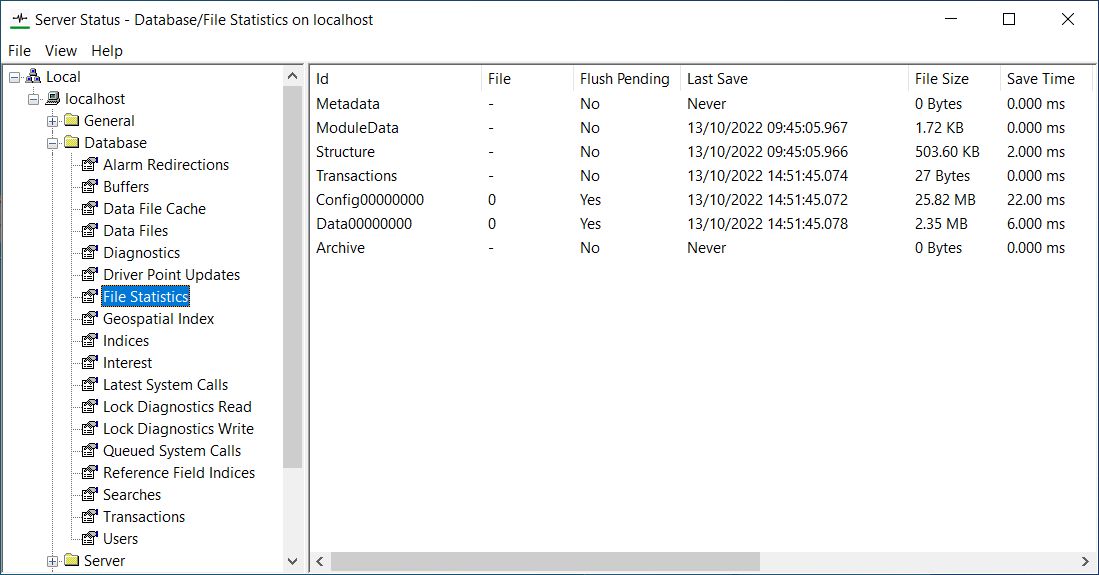This screenshot has height=575, width=1099.
Task: Click the Geospatial Index icon
Action: 90,319
